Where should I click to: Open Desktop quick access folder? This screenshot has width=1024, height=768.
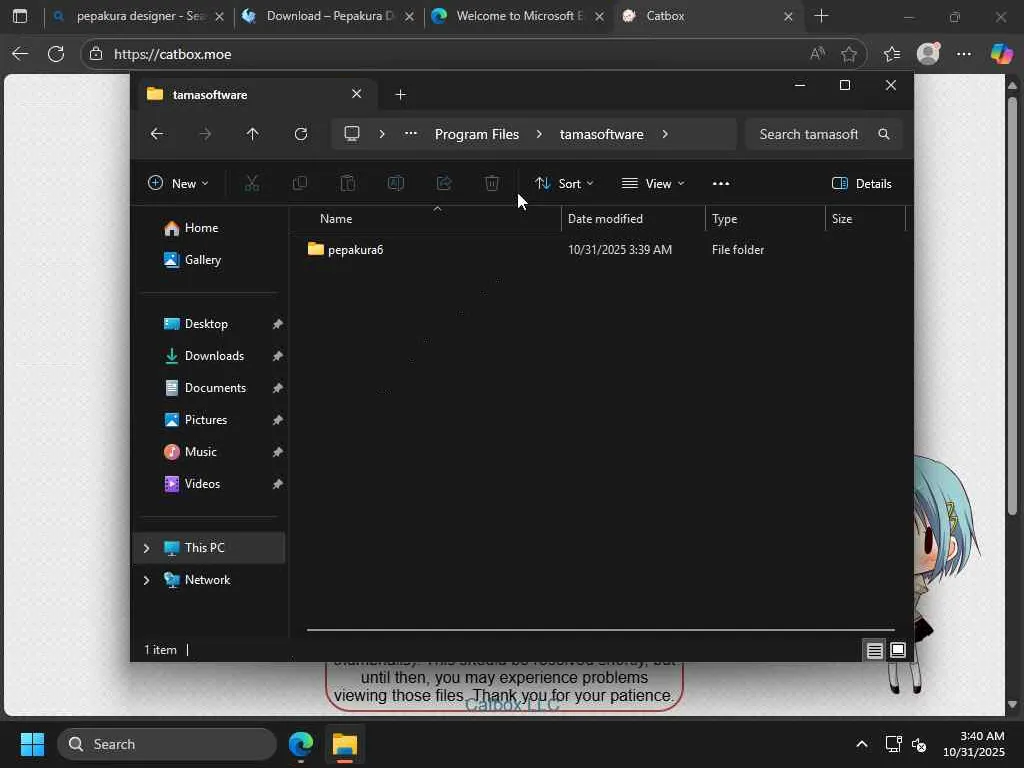tap(206, 324)
